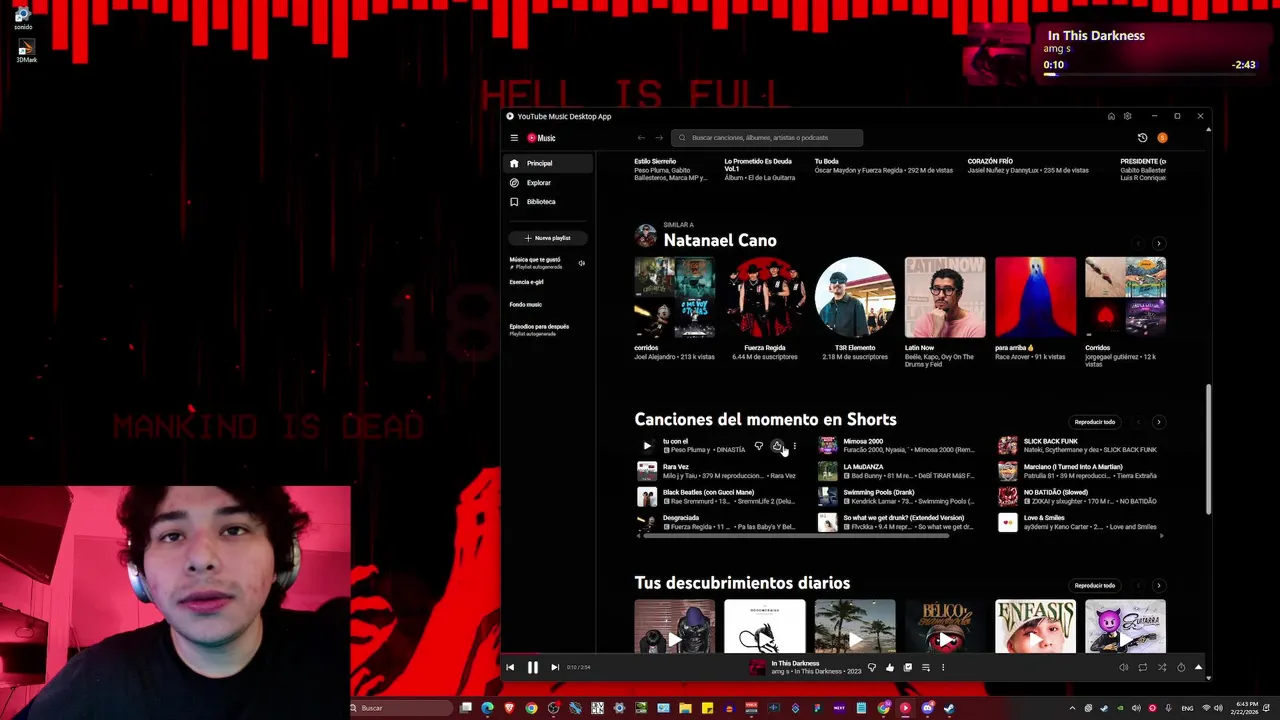Screen dimensions: 1280x720
Task: Open the sleep timer icon in player bar
Action: tap(1181, 667)
